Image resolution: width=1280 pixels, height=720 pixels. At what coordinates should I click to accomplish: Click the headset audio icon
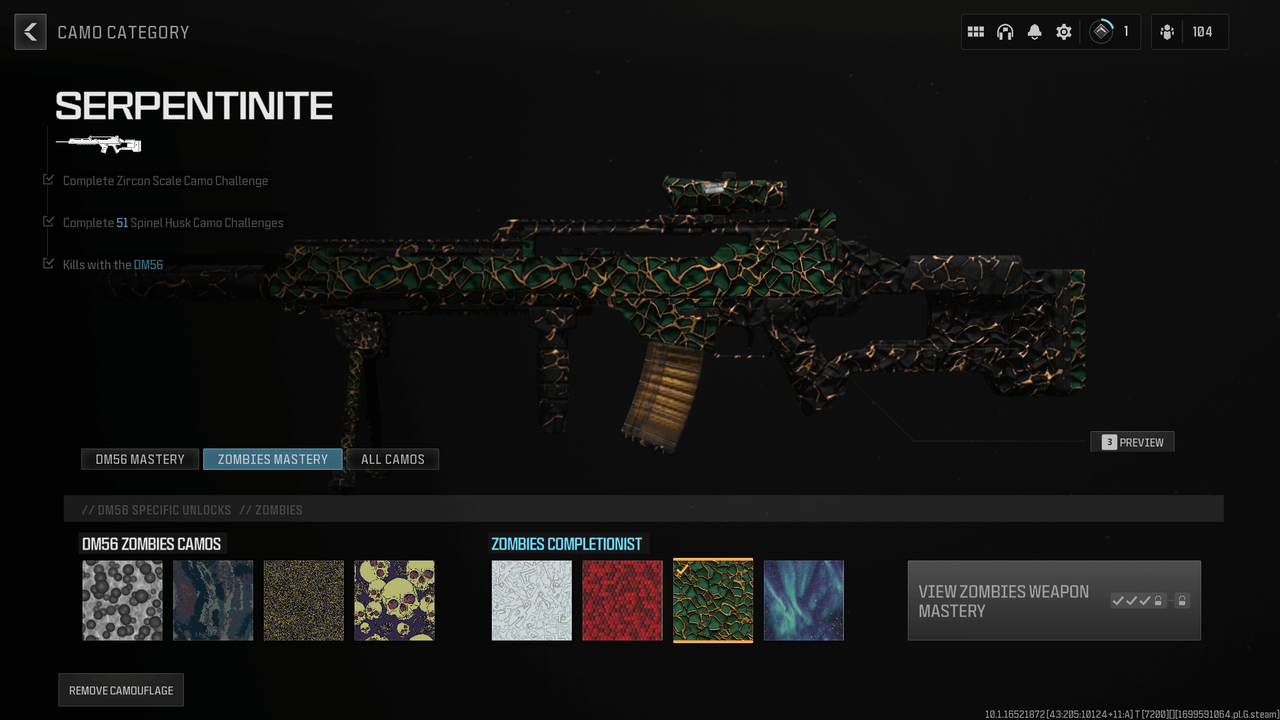coord(1004,31)
